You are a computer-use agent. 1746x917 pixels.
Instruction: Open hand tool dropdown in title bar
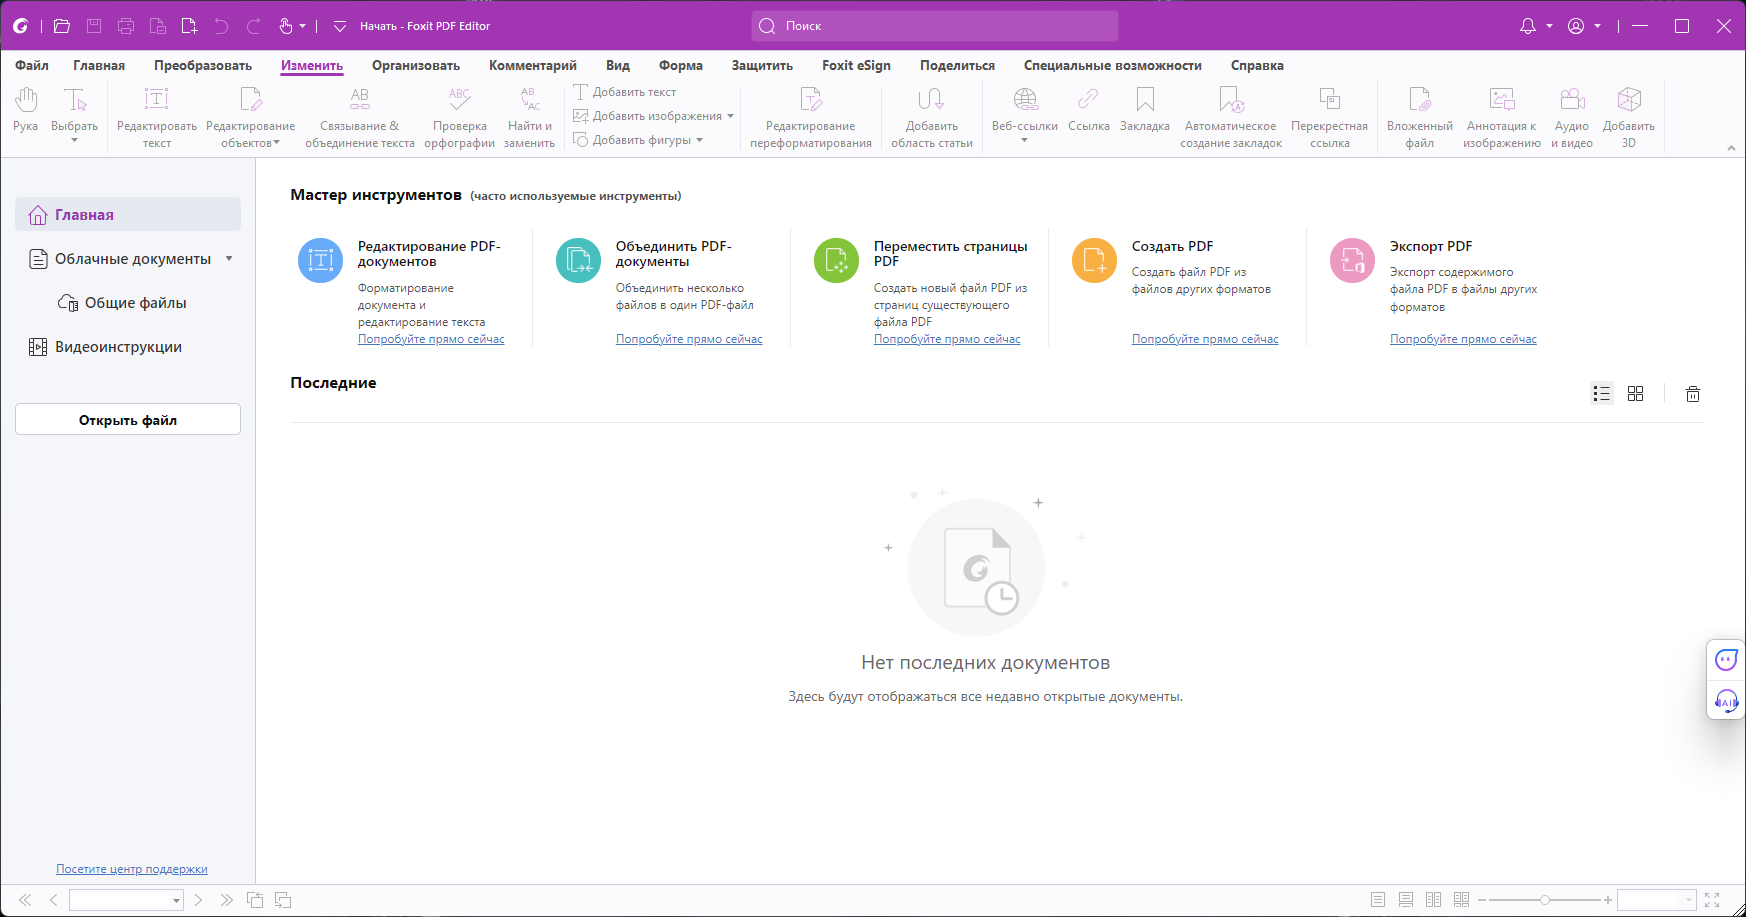click(303, 26)
